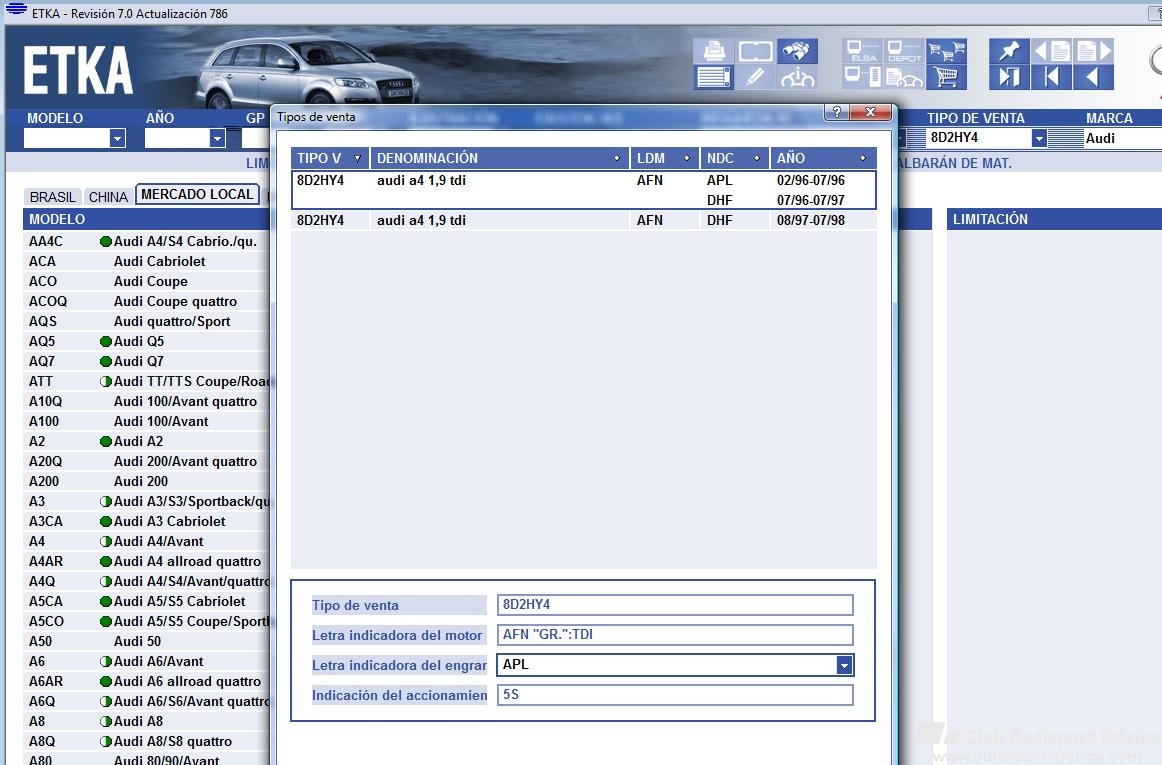
Task: Click the DHF 07/96-07/97 entry
Action: click(x=776, y=200)
